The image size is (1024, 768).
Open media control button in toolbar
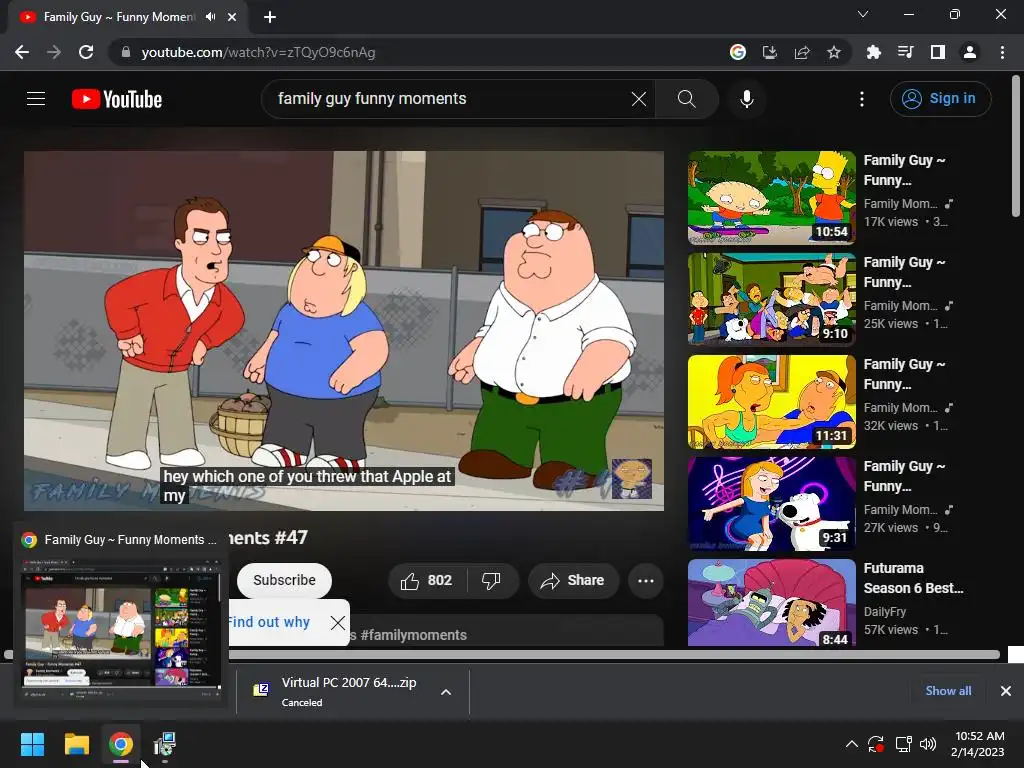pyautogui.click(x=905, y=52)
